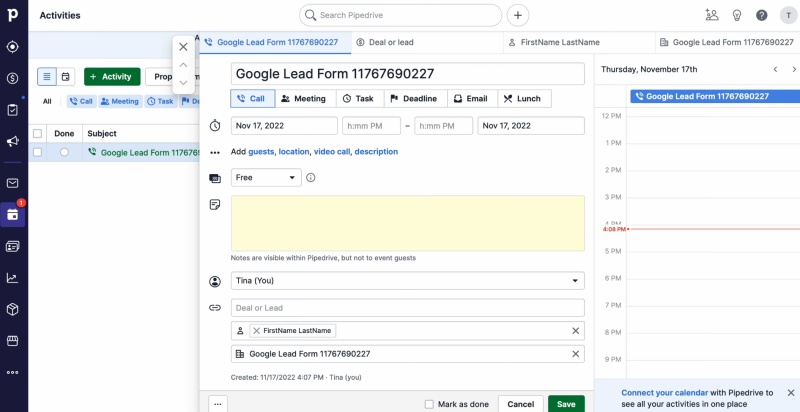Image resolution: width=800 pixels, height=412 pixels.
Task: Select Meeting activity type
Action: pos(305,99)
